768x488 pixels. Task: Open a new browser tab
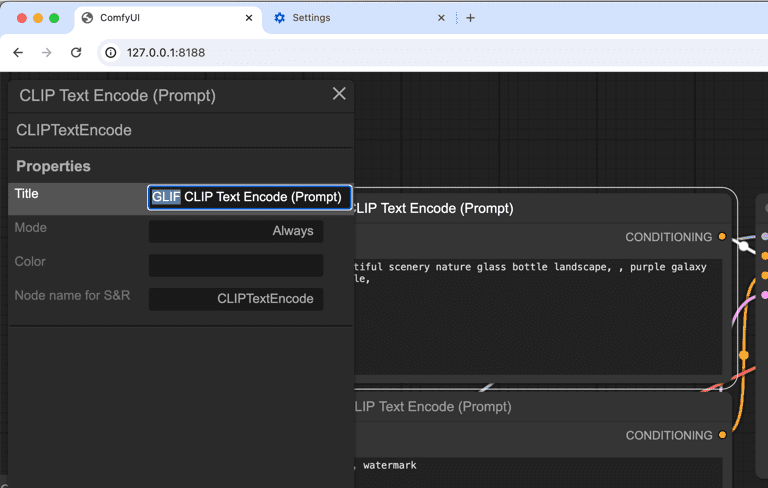click(x=470, y=18)
